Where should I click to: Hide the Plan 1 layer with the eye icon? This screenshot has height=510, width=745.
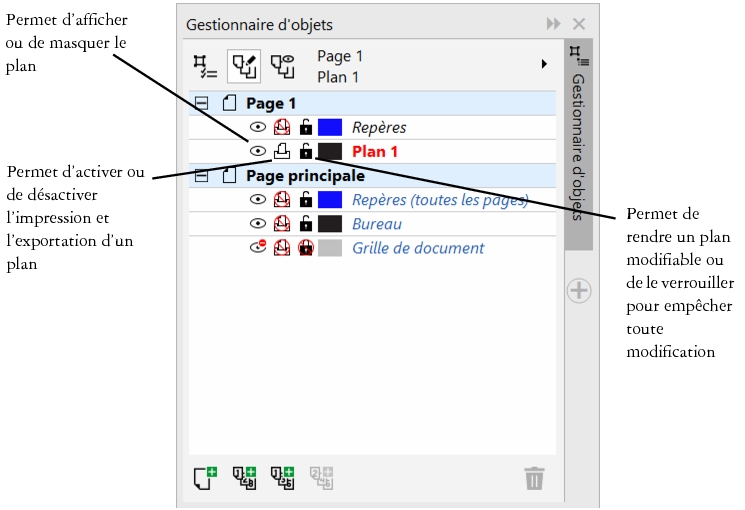(x=258, y=152)
